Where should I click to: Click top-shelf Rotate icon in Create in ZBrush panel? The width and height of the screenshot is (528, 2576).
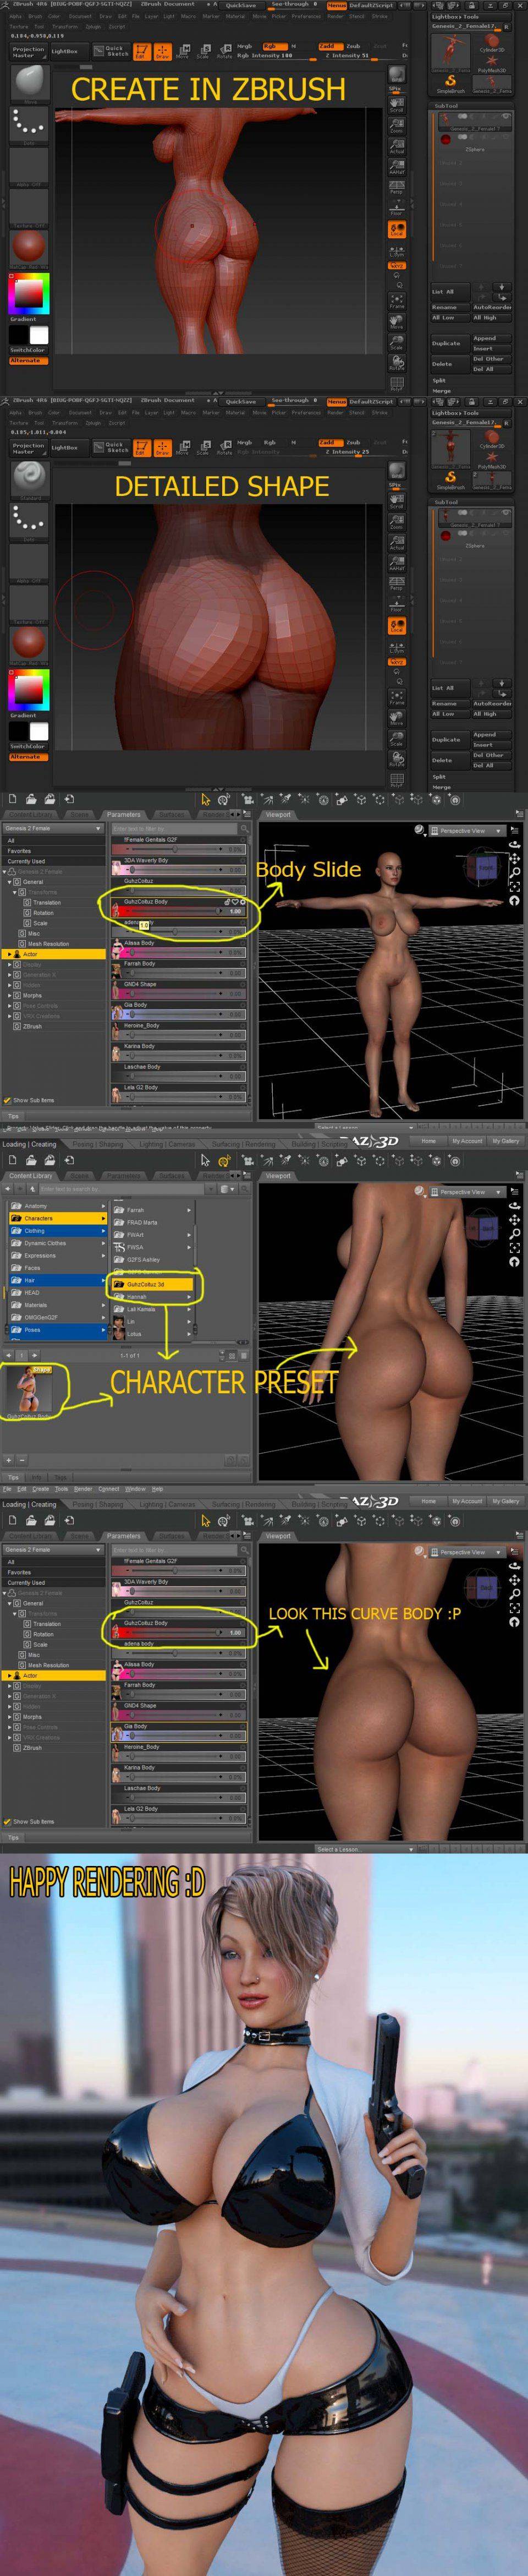pyautogui.click(x=224, y=53)
